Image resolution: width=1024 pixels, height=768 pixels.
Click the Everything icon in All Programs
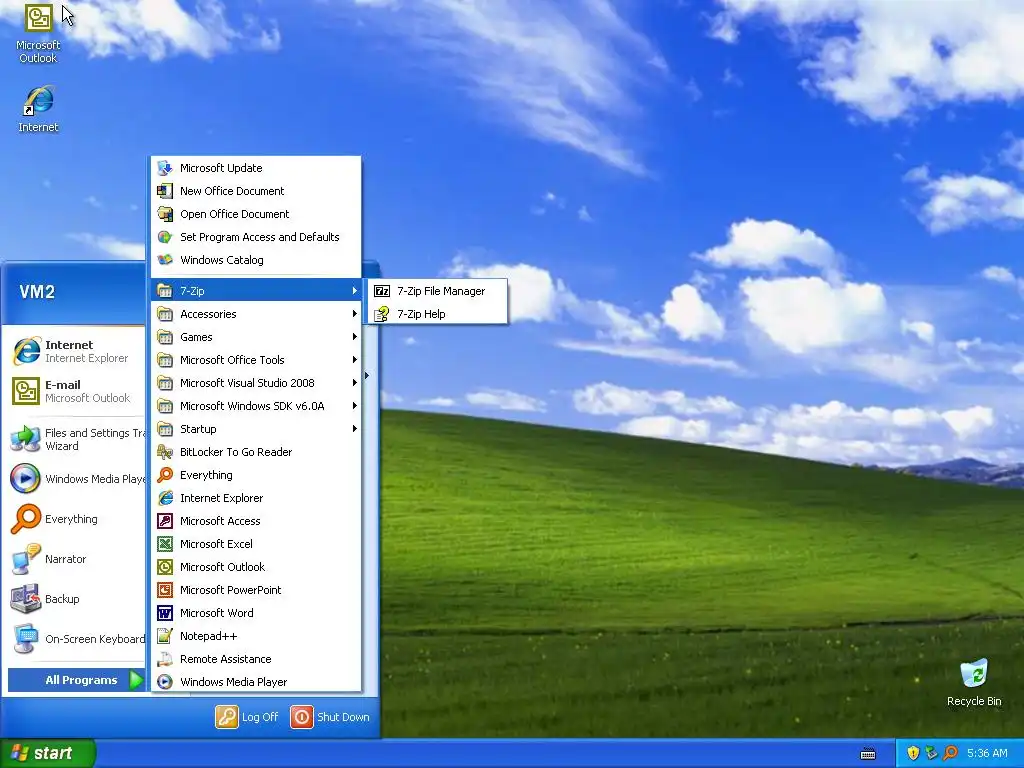tap(165, 475)
